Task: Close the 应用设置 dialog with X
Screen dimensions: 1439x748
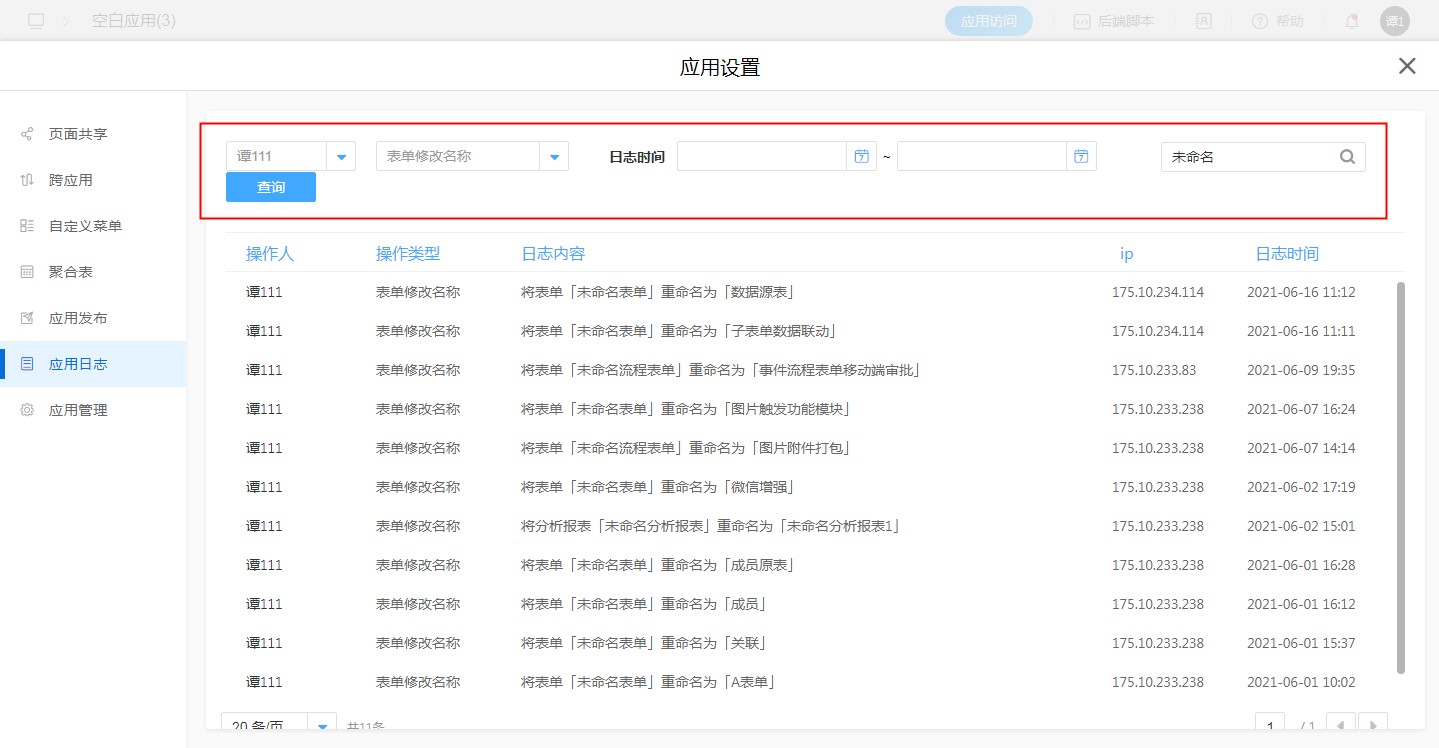Action: 1407,66
